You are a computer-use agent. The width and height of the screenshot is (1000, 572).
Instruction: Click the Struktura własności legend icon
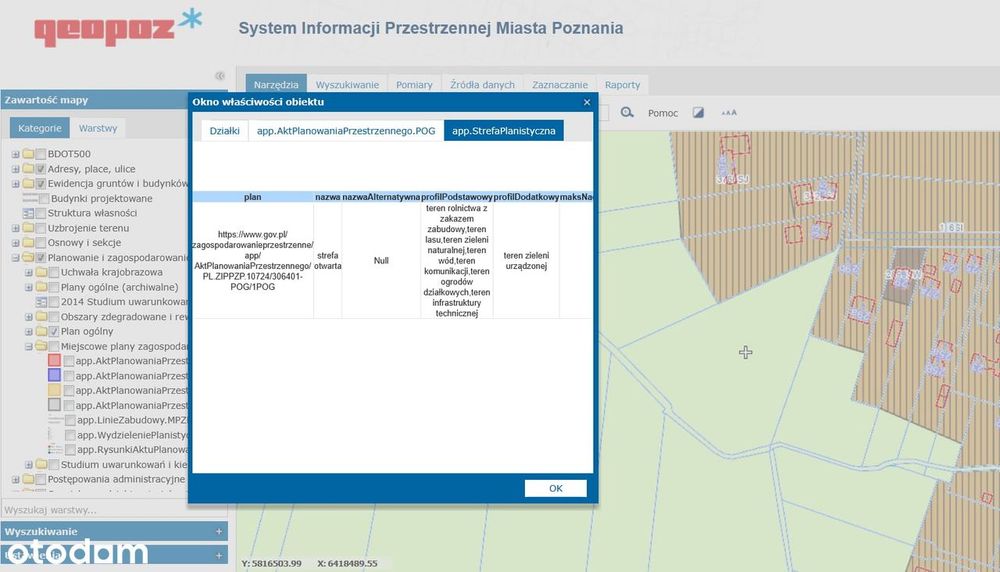(x=28, y=213)
